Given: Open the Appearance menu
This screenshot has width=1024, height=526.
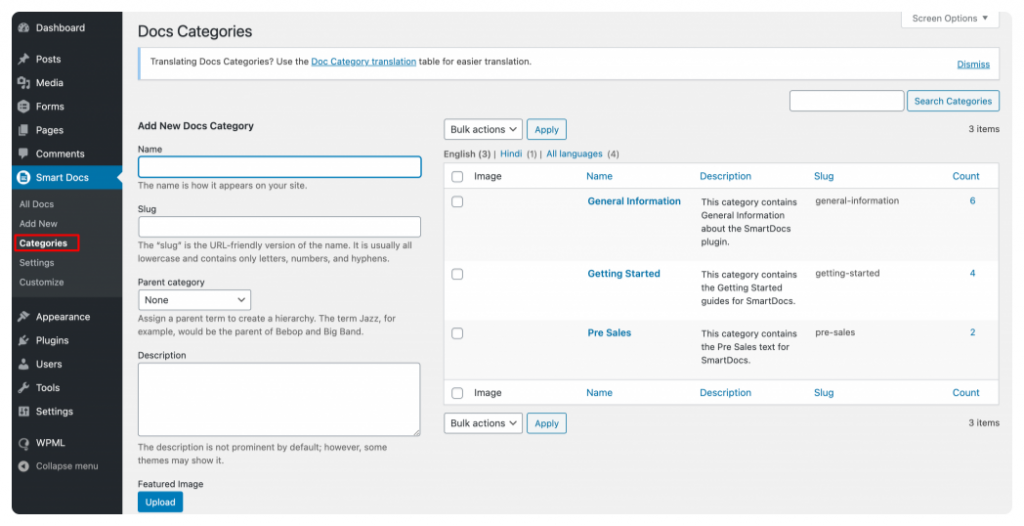Looking at the screenshot, I should (x=63, y=316).
